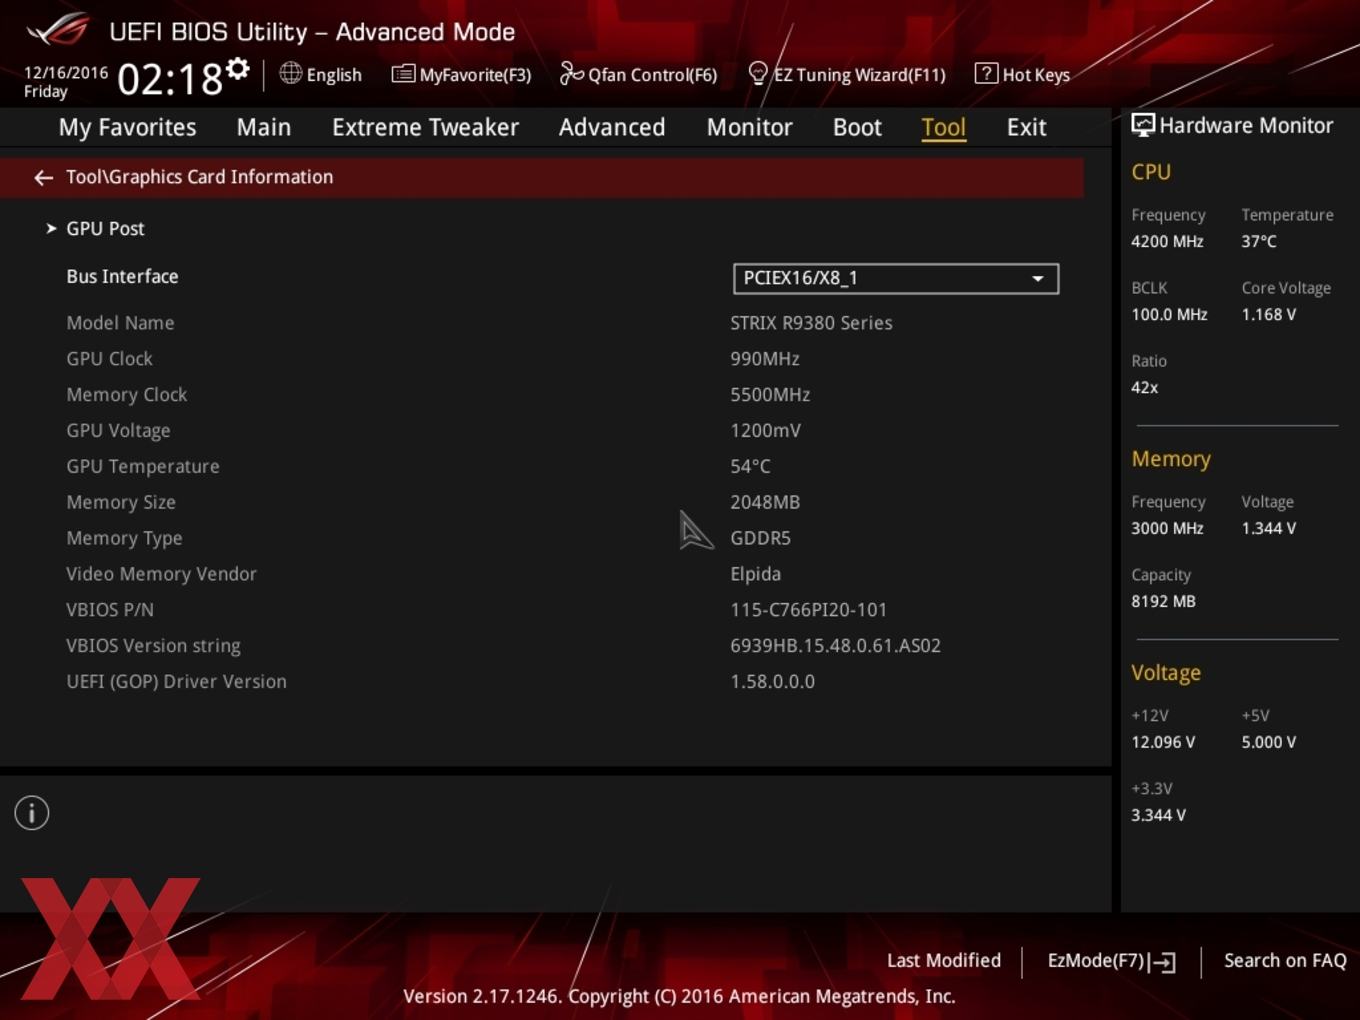Click the 1.168 V core voltage
The height and width of the screenshot is (1020, 1360).
coord(1268,315)
